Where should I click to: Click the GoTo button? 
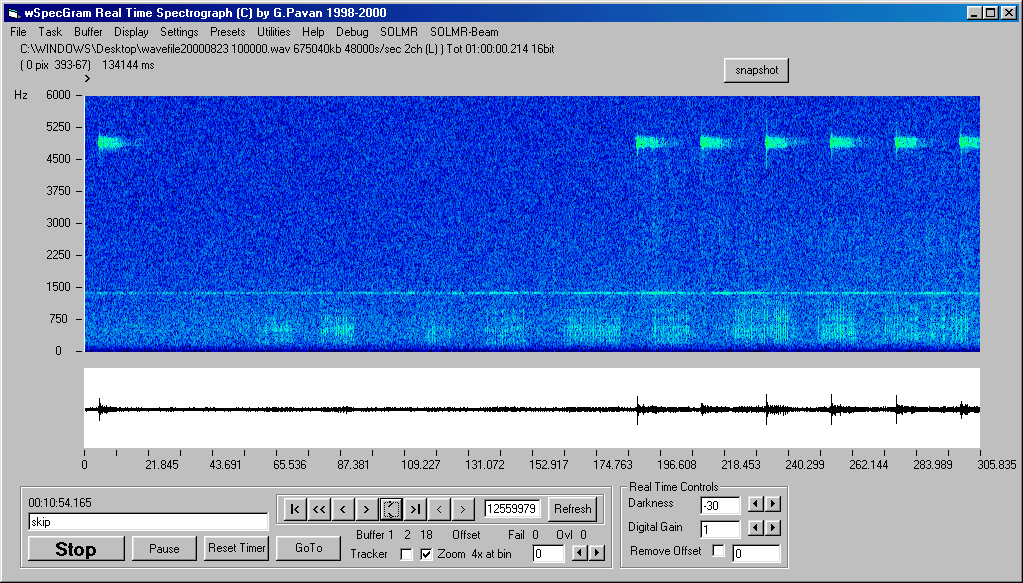point(309,548)
